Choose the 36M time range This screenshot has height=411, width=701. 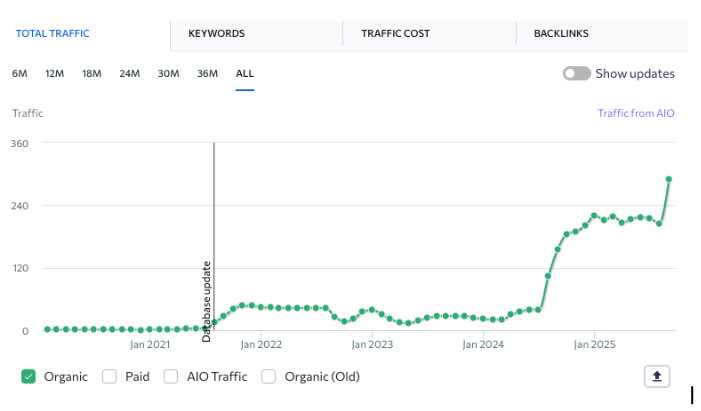pyautogui.click(x=207, y=74)
